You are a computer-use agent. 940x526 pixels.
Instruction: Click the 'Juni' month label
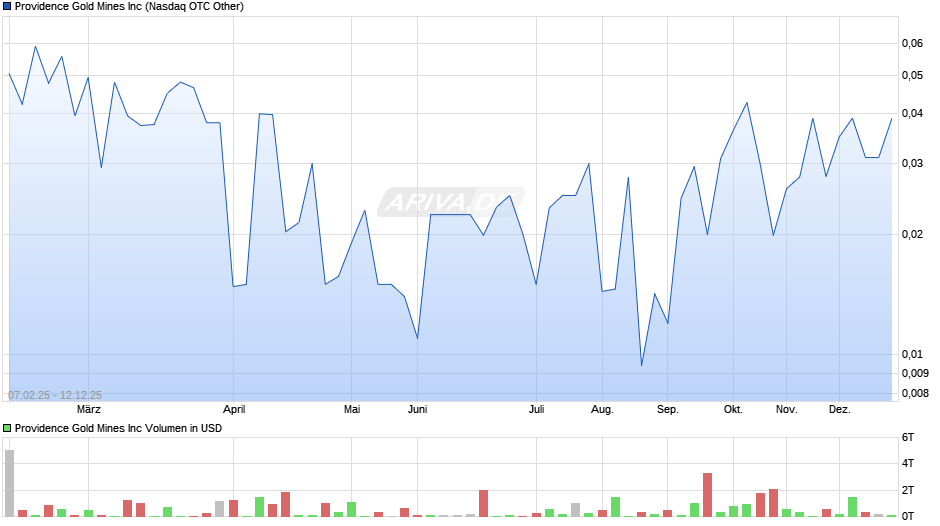tap(417, 410)
